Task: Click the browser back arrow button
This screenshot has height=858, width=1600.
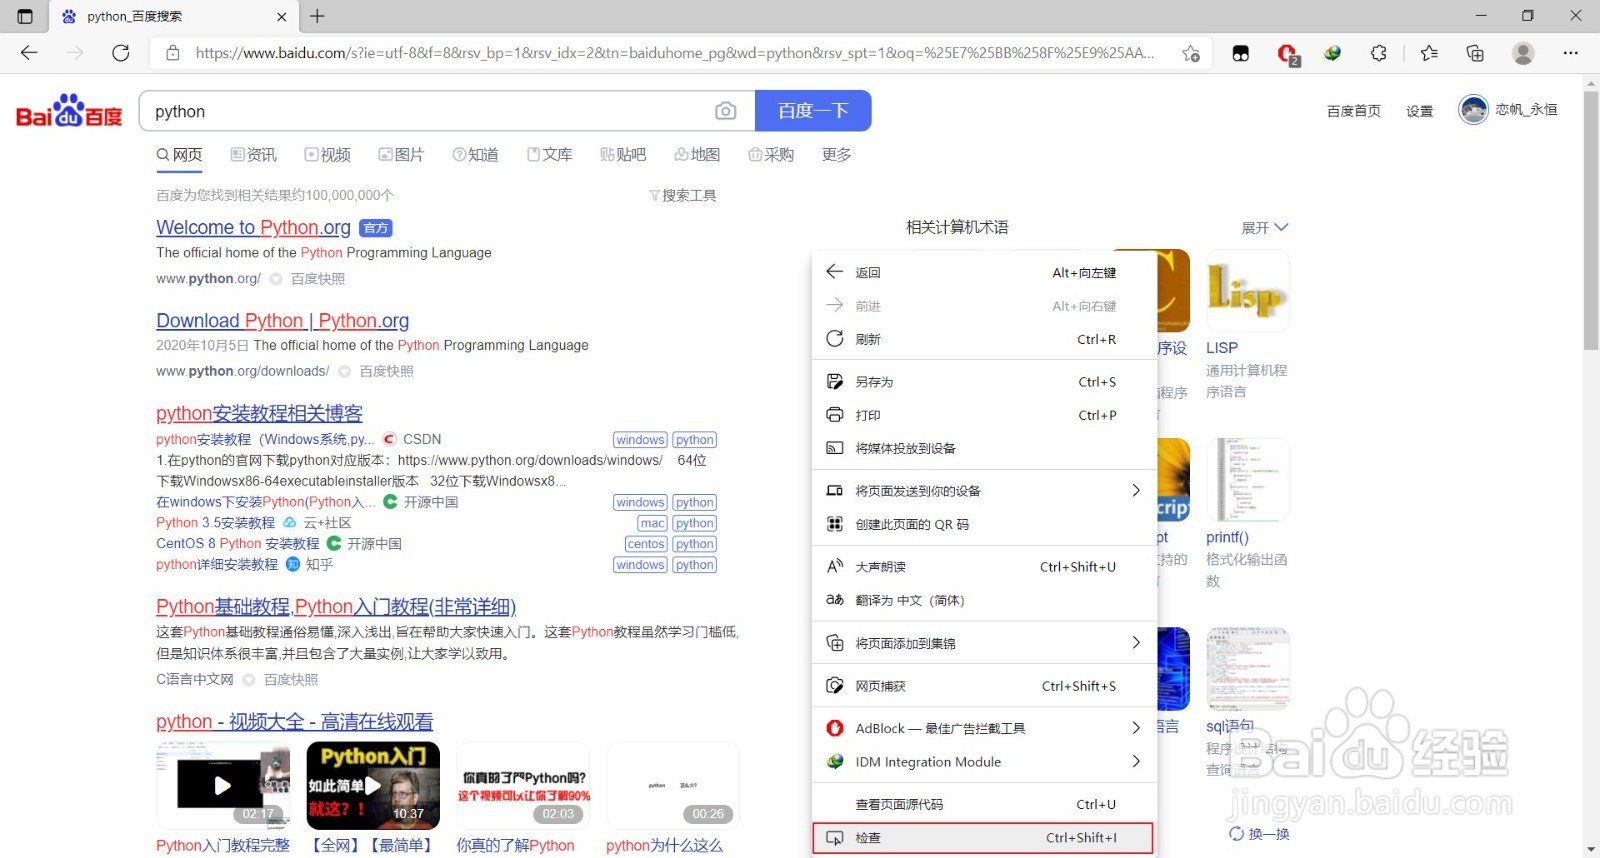Action: coord(29,53)
